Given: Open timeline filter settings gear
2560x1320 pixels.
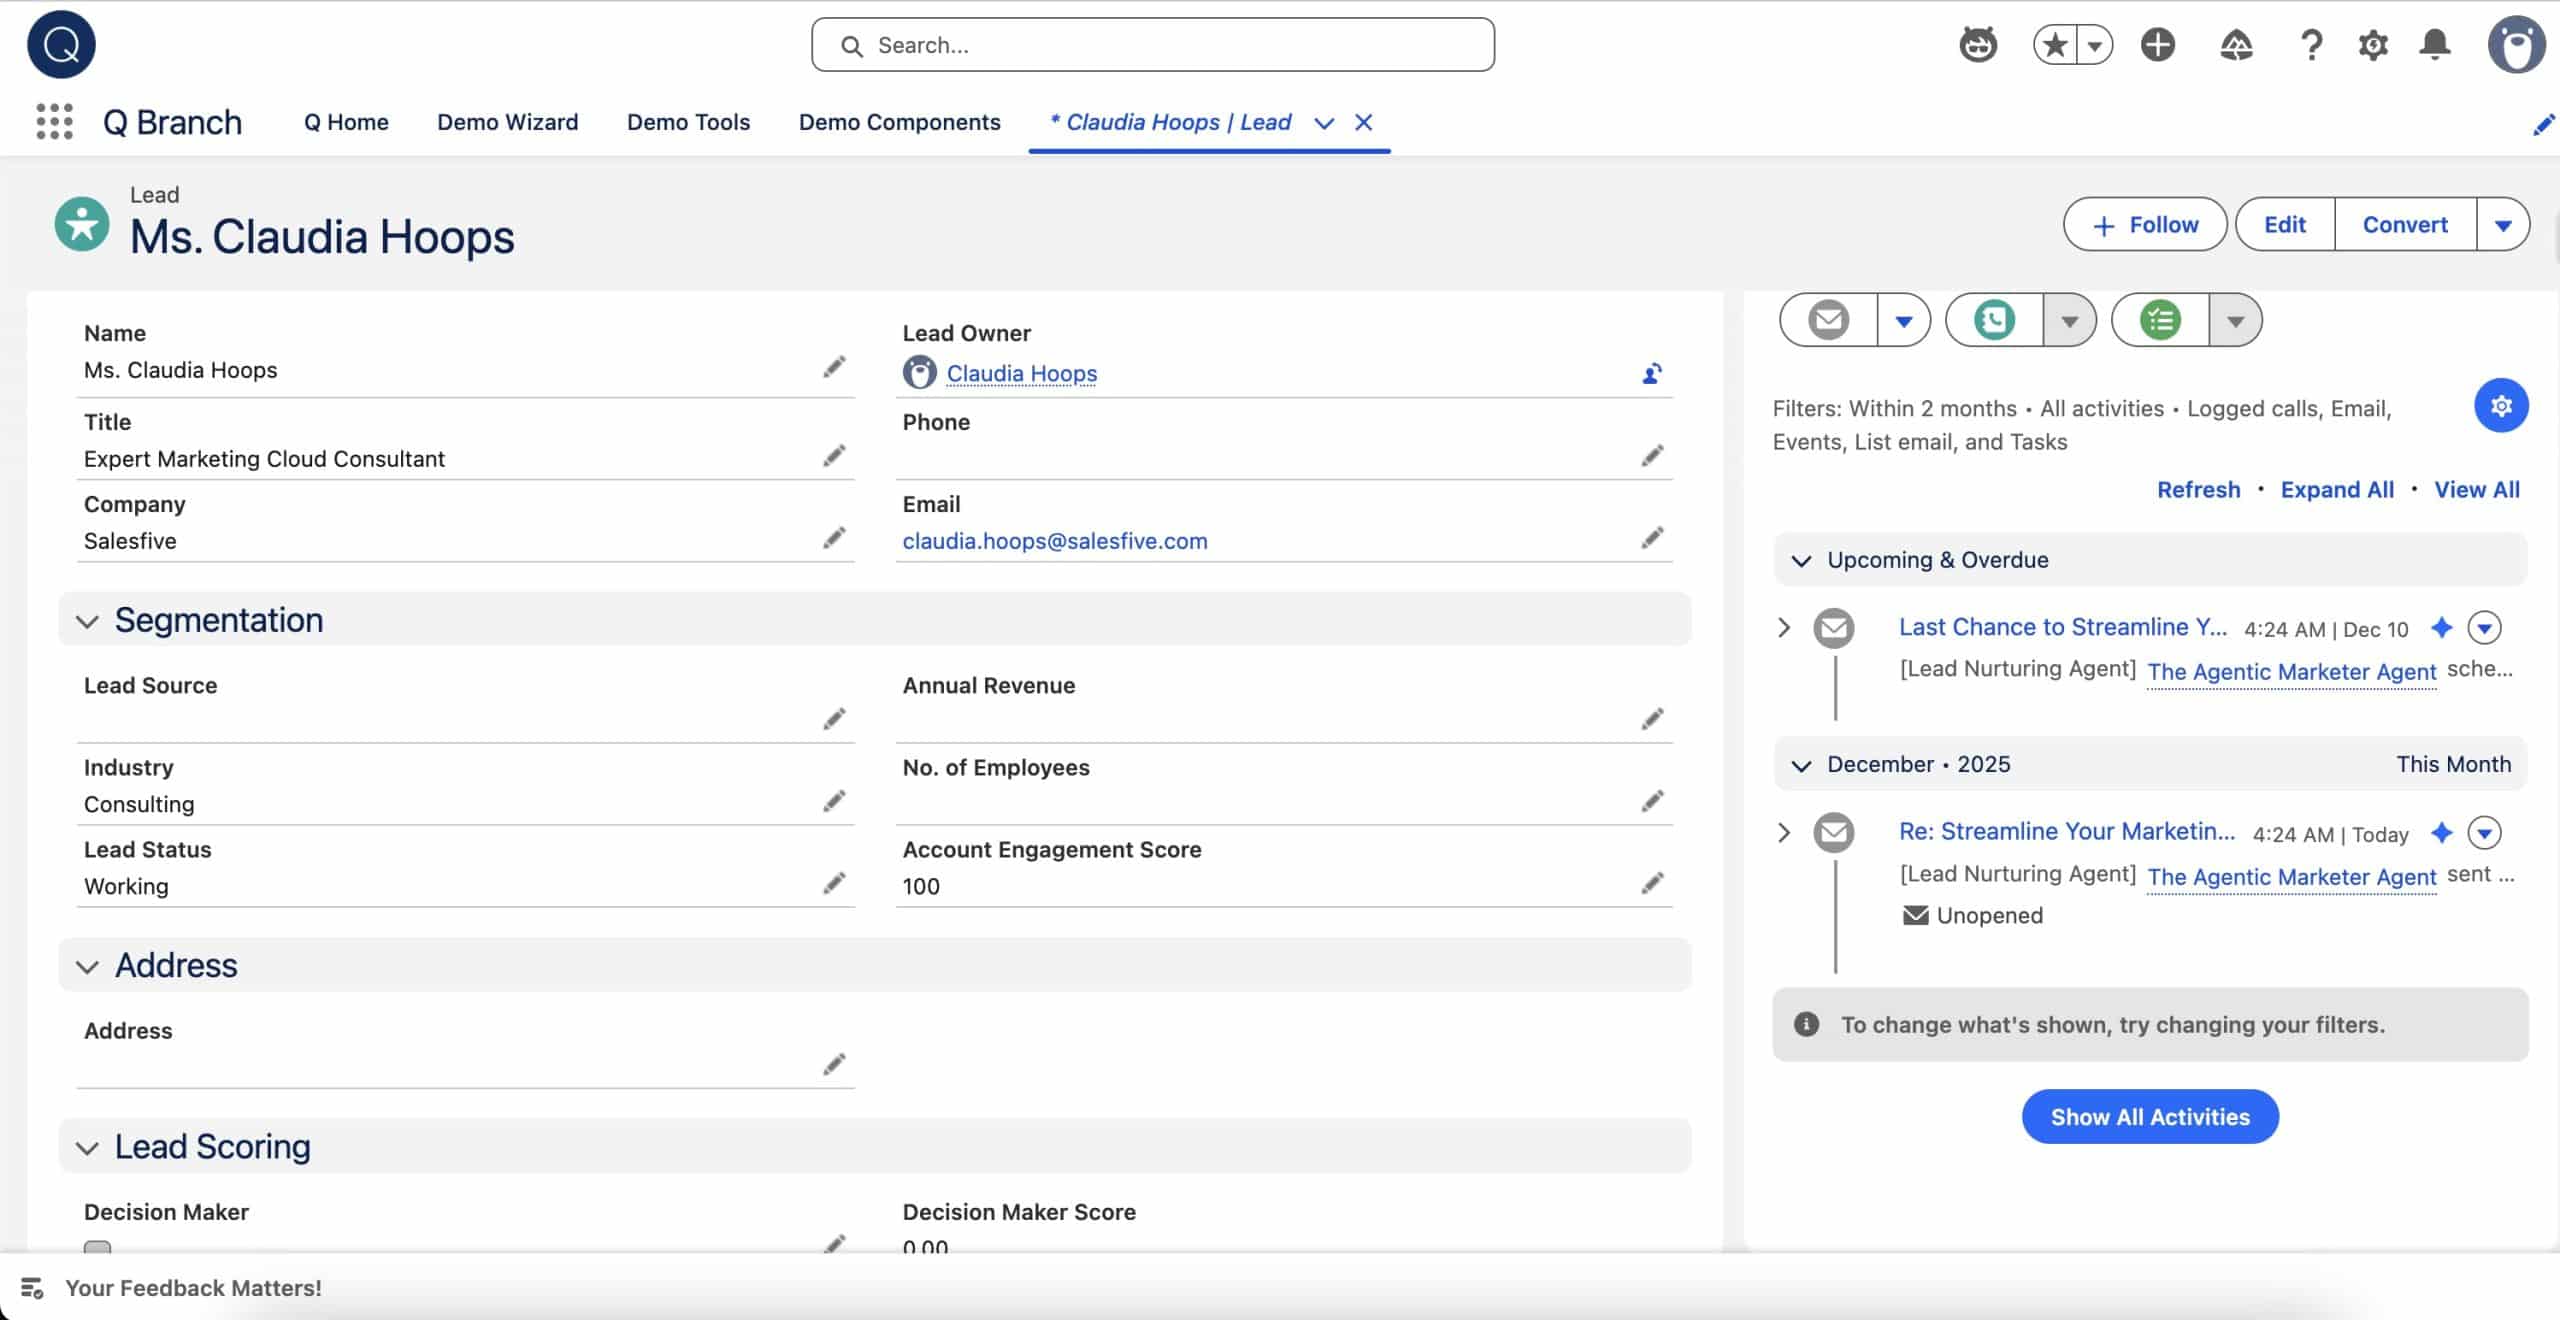Looking at the screenshot, I should tap(2501, 406).
